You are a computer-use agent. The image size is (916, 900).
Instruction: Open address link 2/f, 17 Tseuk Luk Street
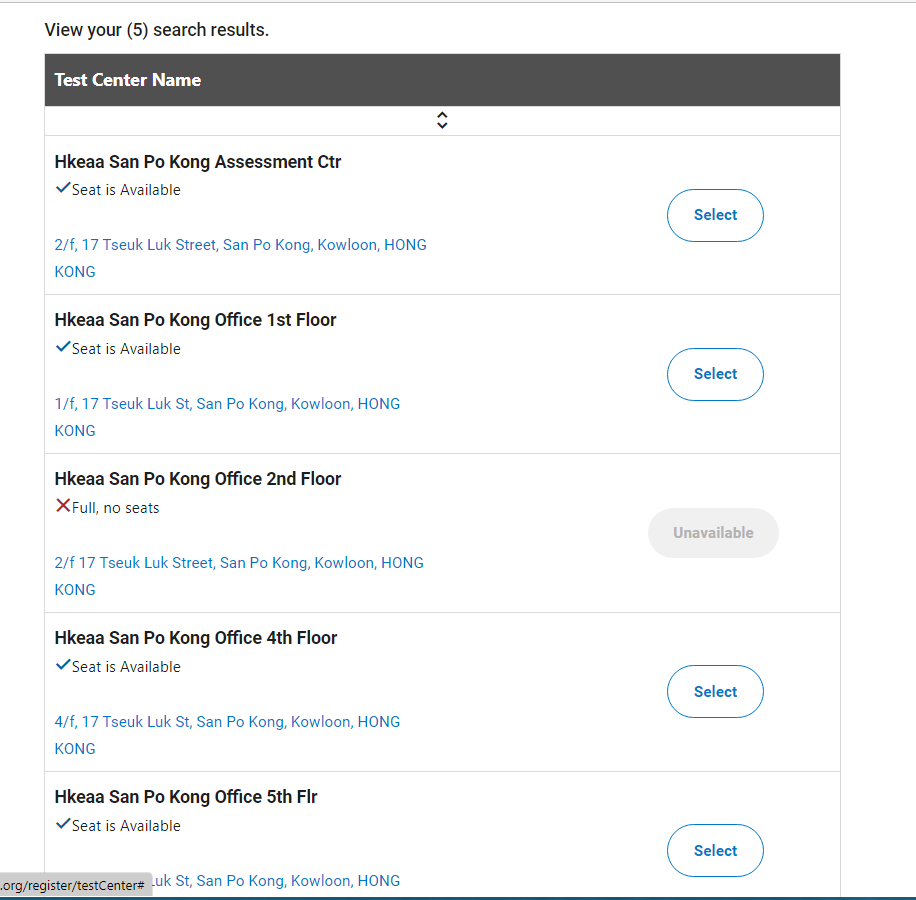pos(240,258)
